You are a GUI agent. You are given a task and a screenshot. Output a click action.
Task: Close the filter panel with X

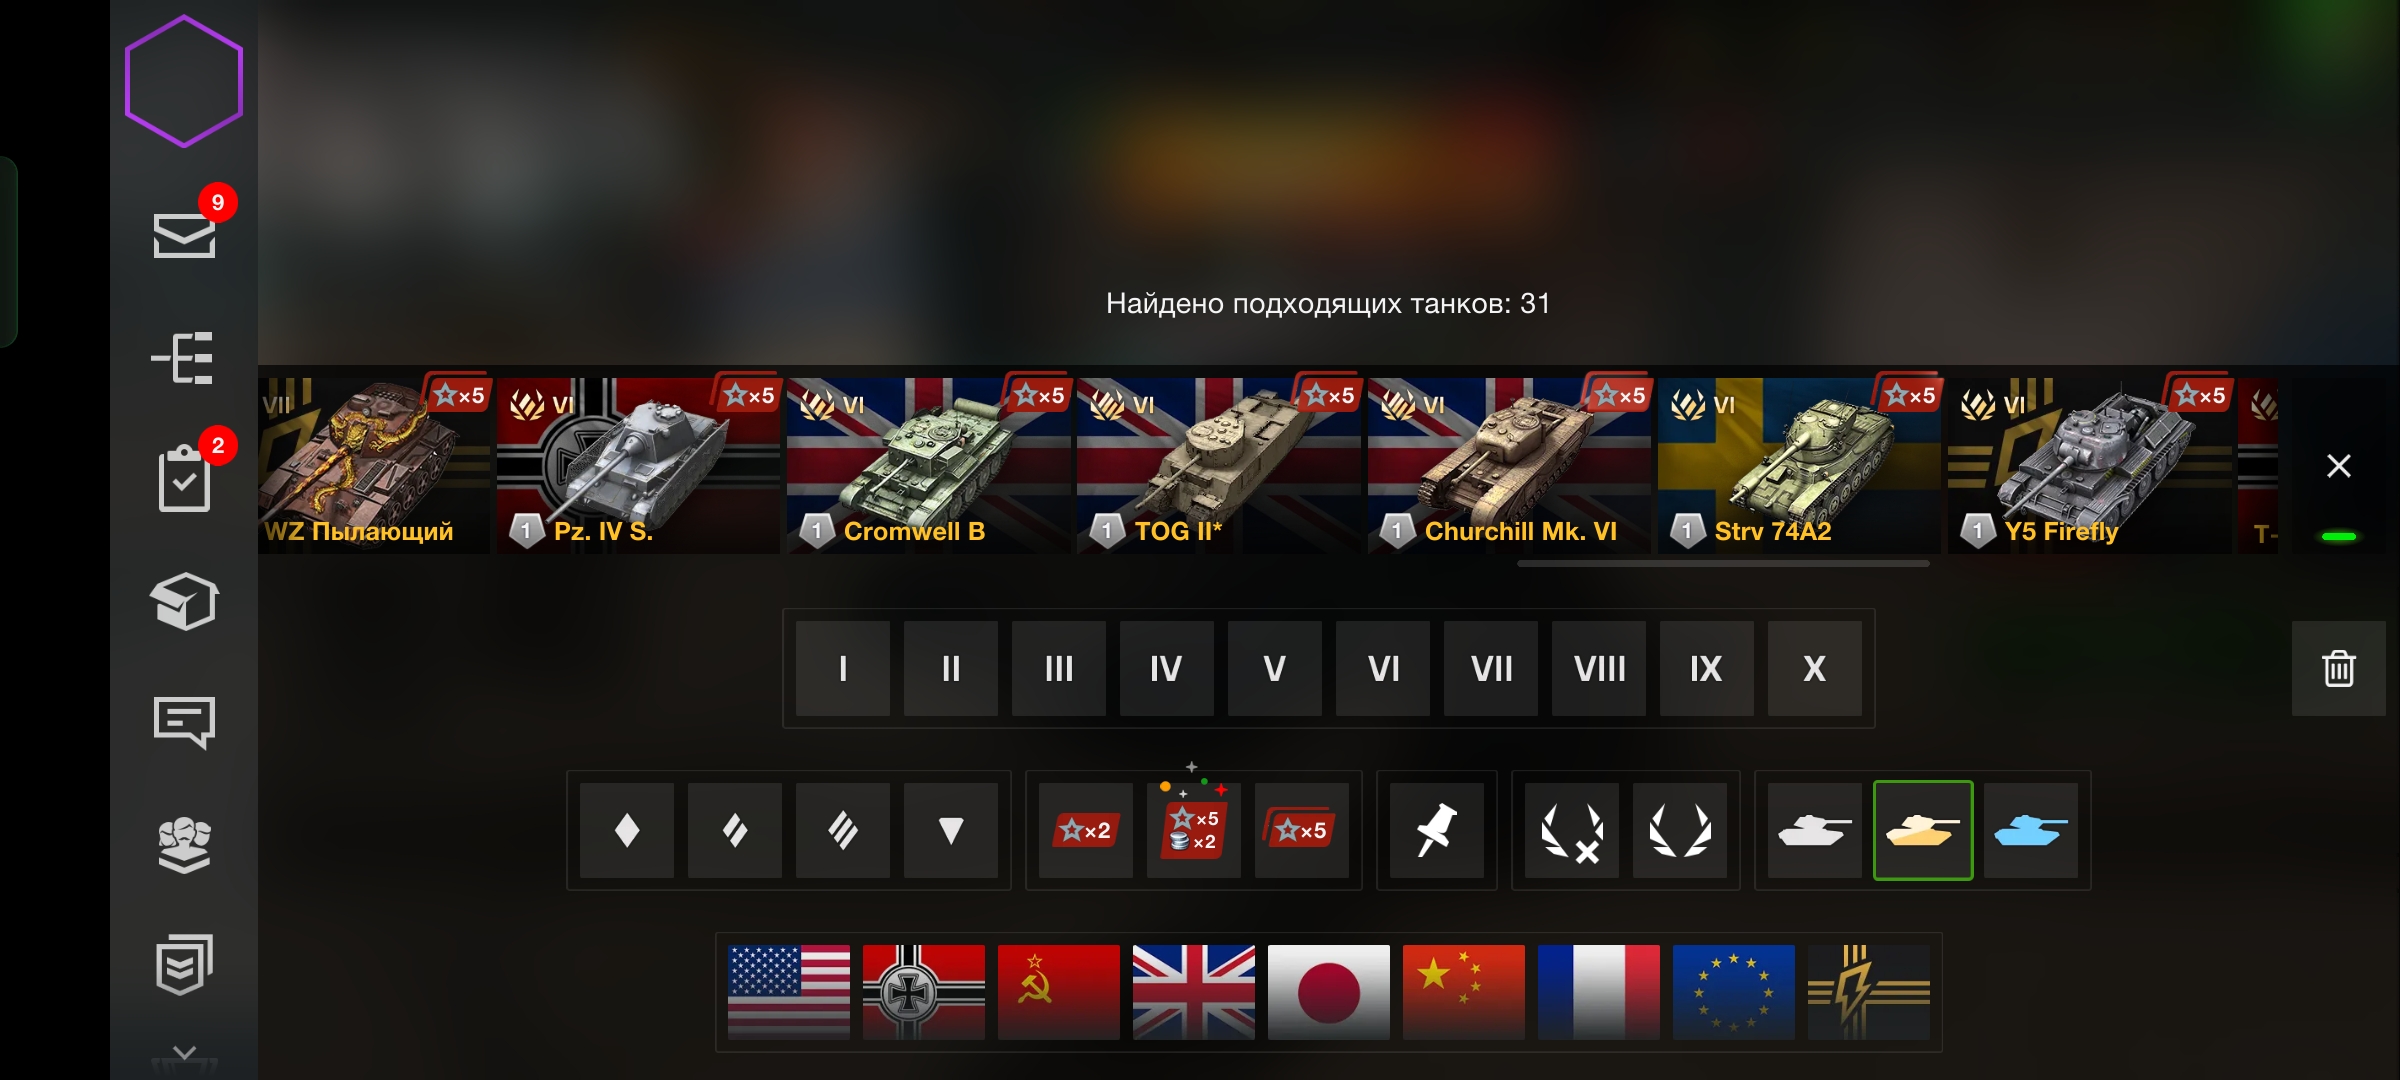2338,466
